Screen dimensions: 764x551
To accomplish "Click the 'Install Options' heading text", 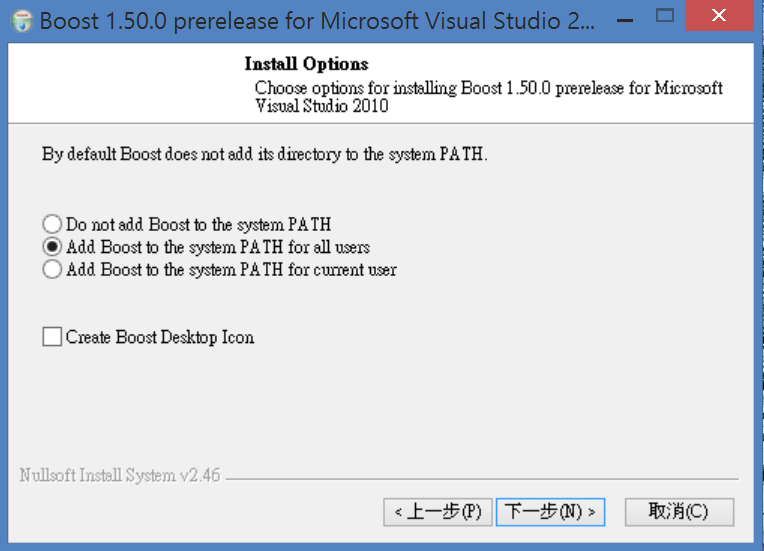I will (x=306, y=64).
